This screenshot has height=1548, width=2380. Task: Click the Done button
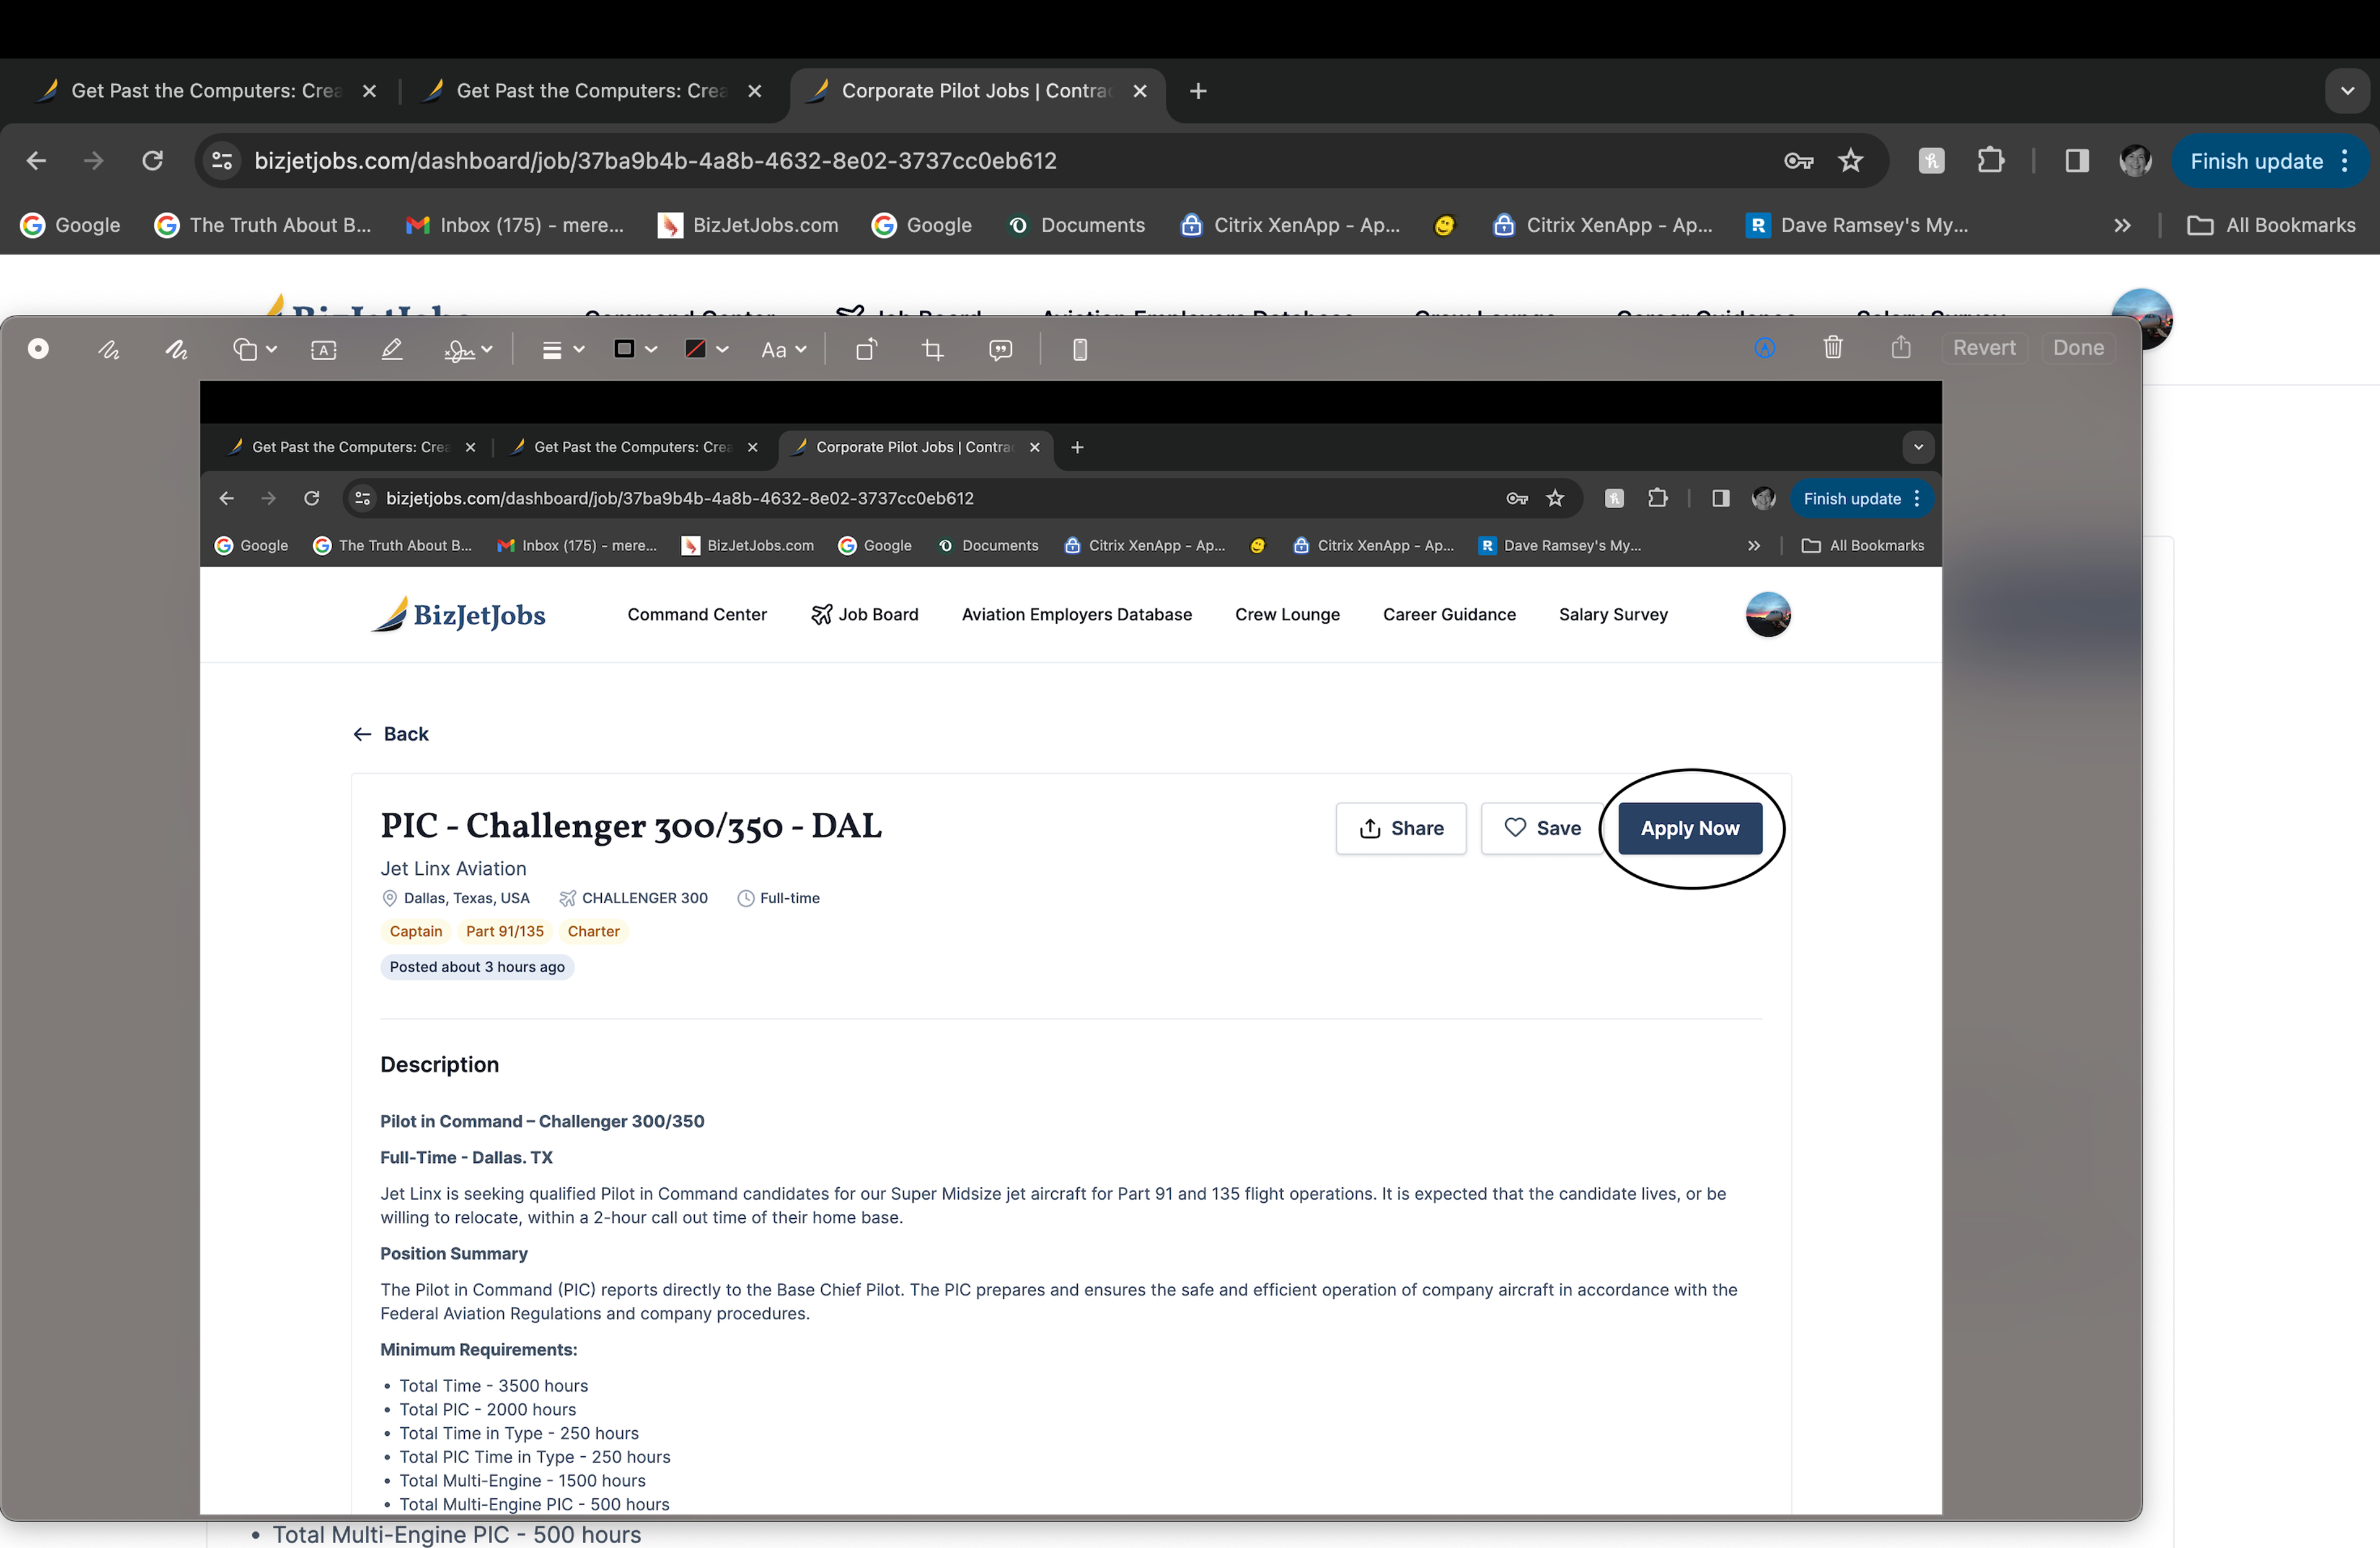2077,348
